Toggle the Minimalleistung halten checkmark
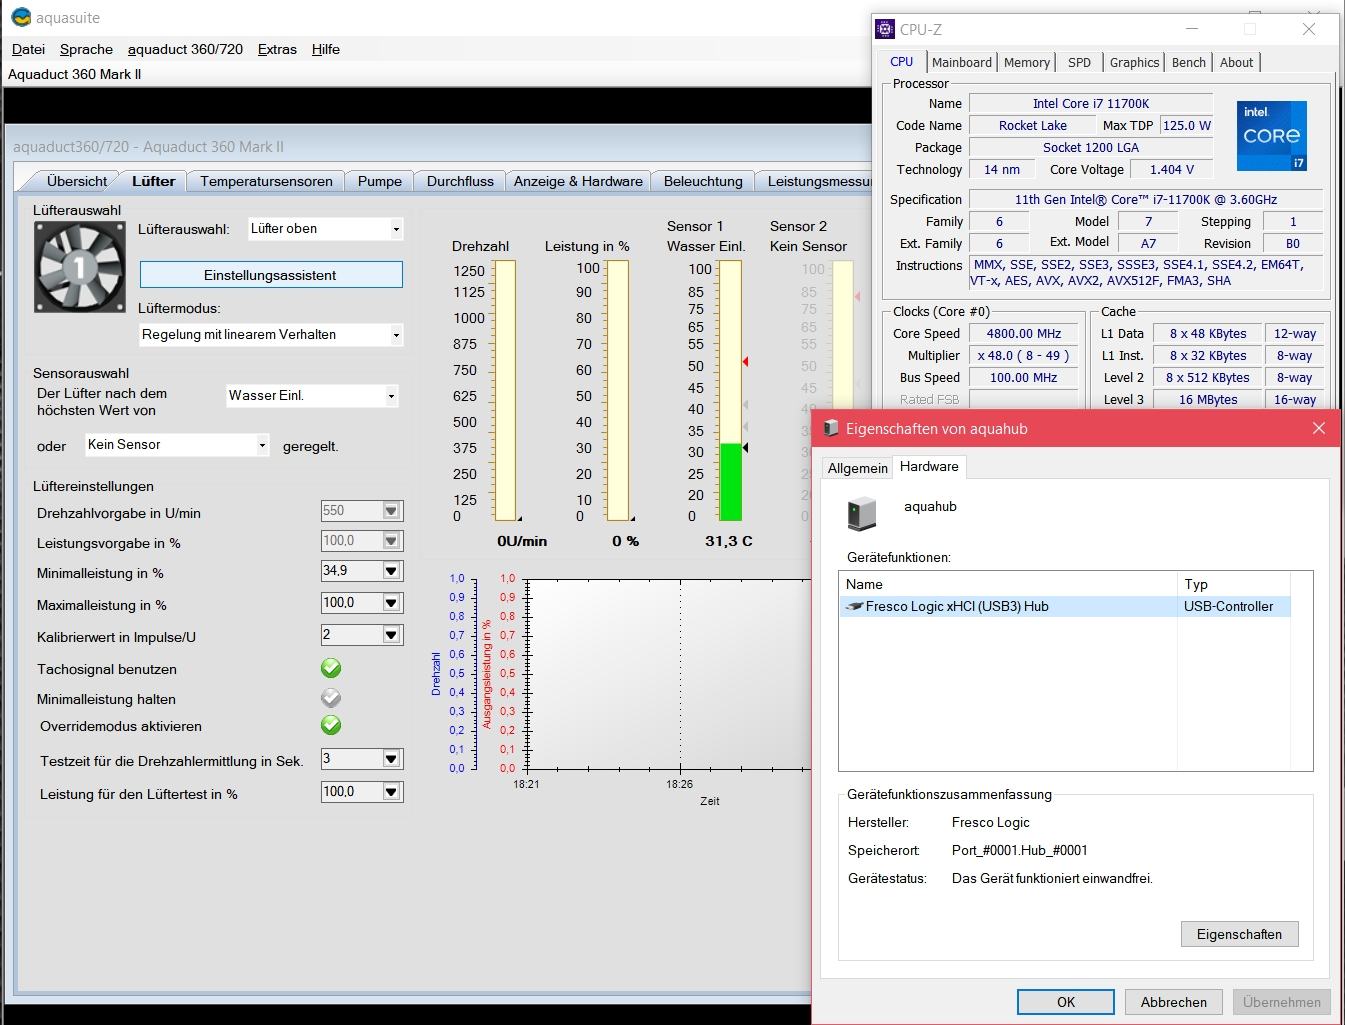1345x1025 pixels. click(x=331, y=698)
